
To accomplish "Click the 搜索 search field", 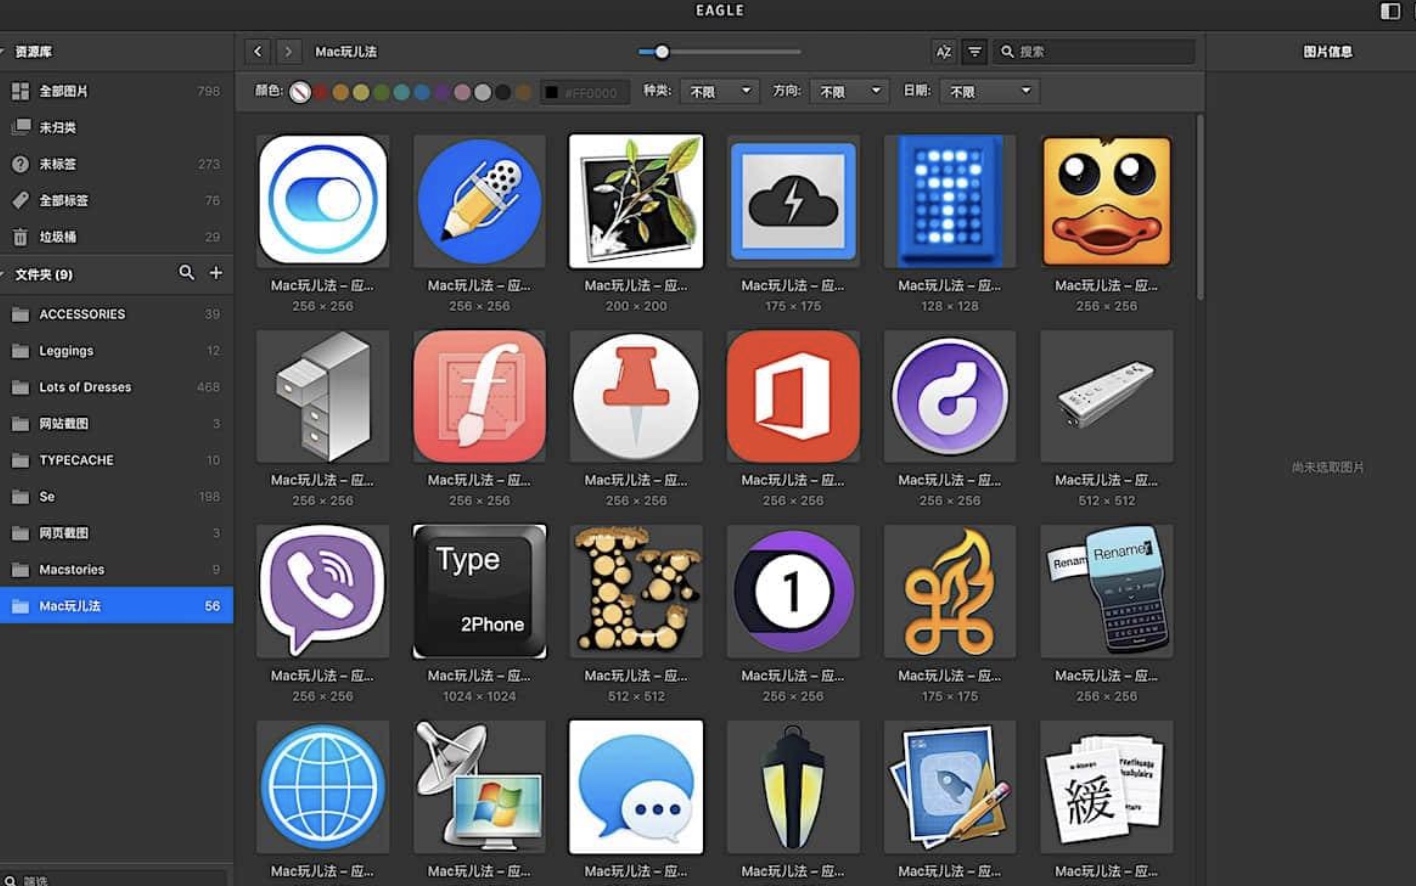I will point(1095,52).
